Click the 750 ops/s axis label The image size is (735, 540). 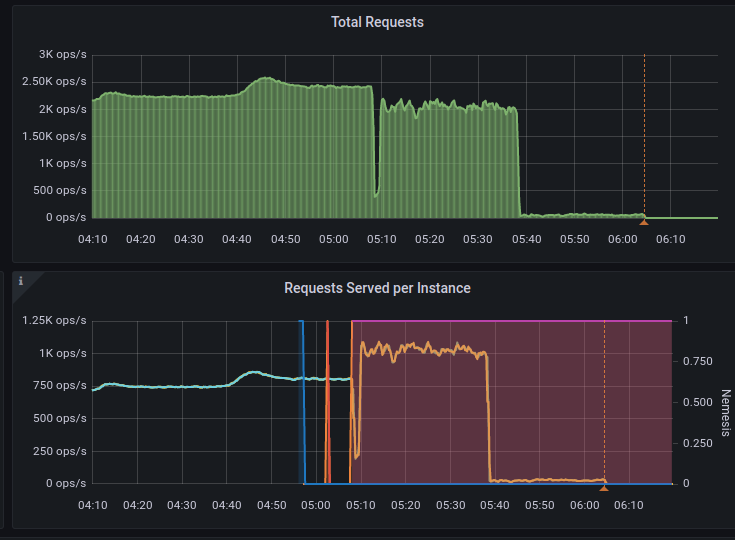60,385
